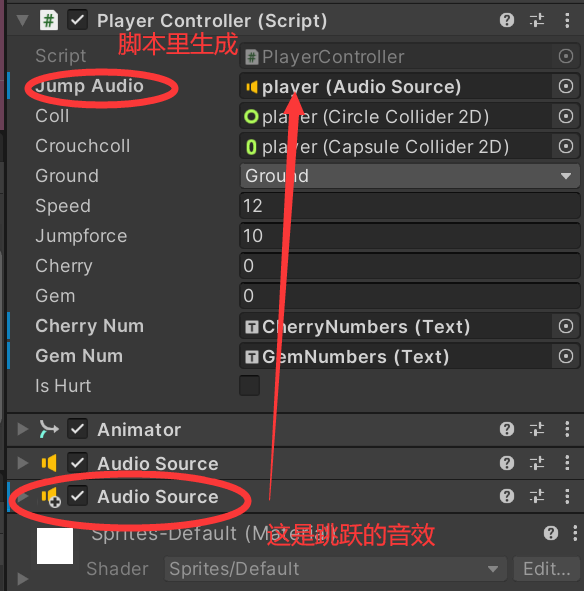This screenshot has width=584, height=591.
Task: Open the Ground layer mask dropdown
Action: pyautogui.click(x=410, y=176)
